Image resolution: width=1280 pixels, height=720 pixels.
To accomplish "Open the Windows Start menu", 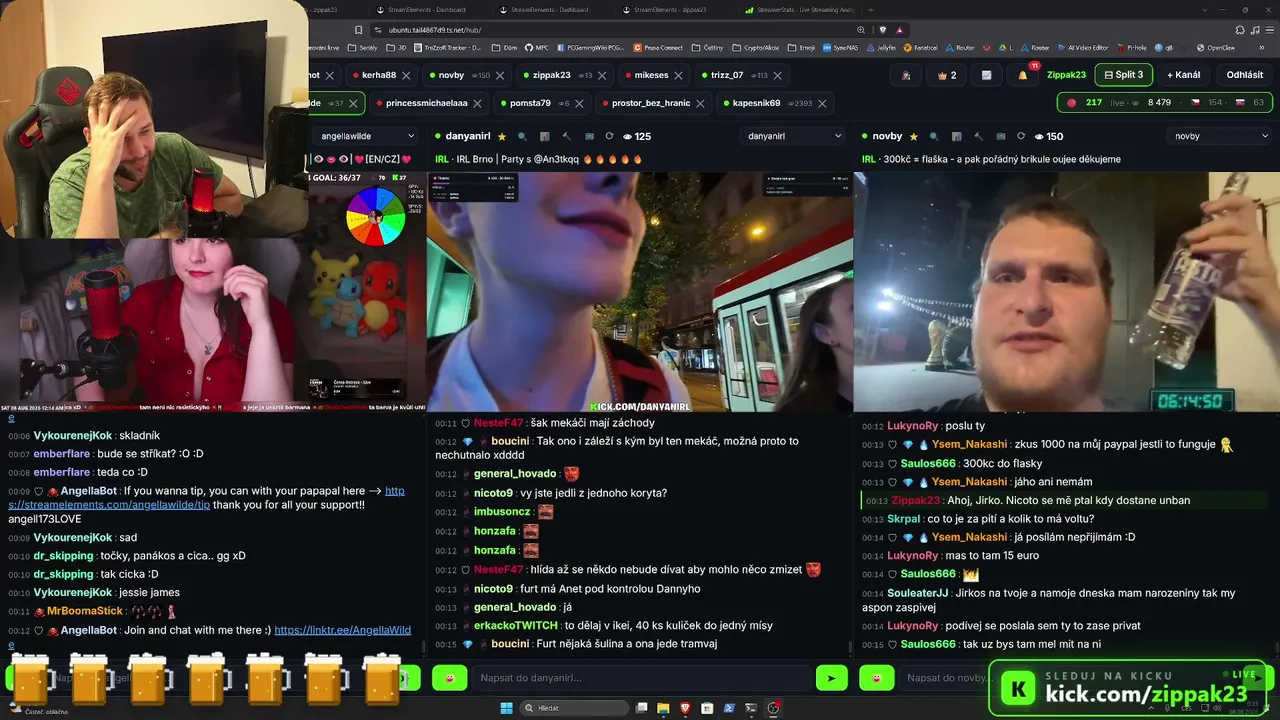I will pyautogui.click(x=507, y=708).
